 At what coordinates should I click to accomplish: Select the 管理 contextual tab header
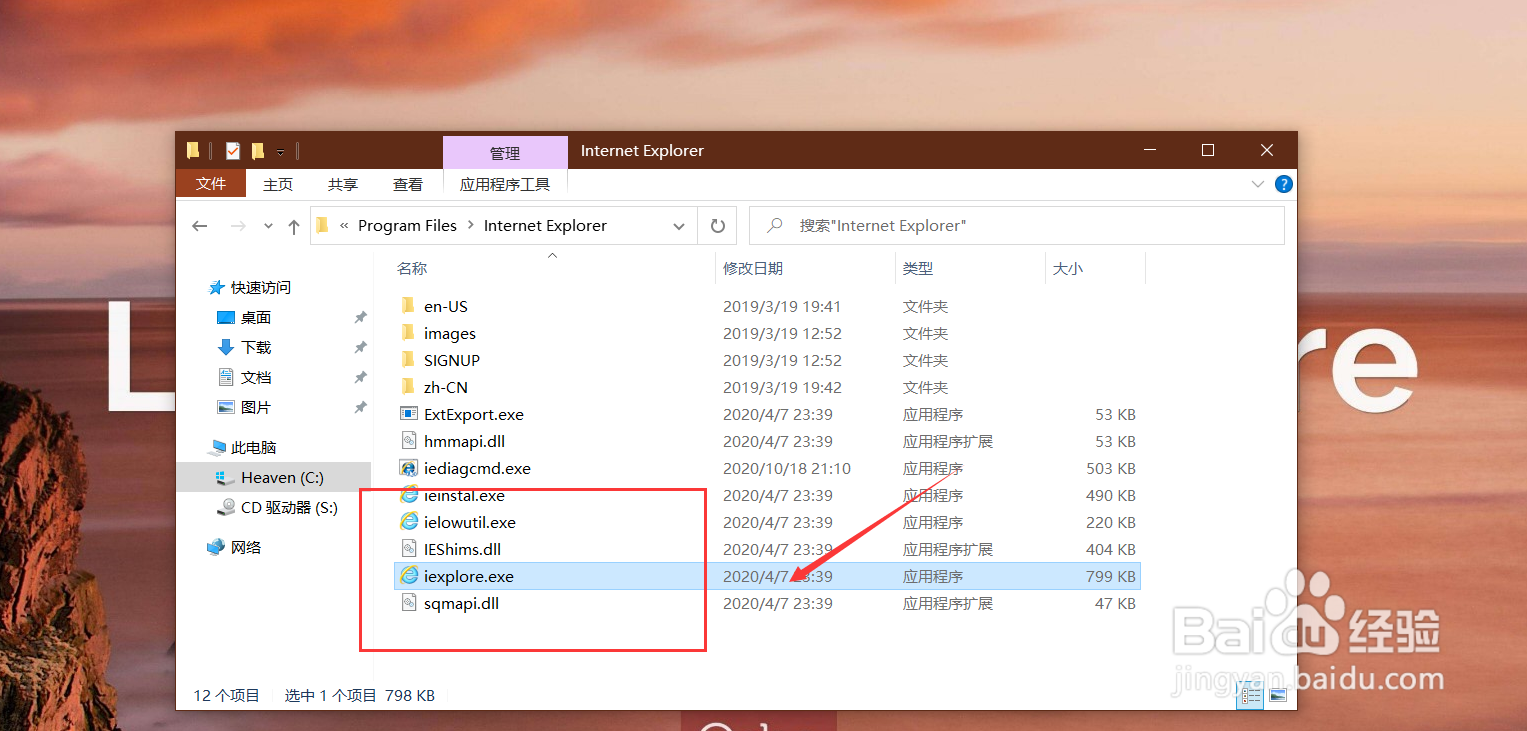pos(505,153)
